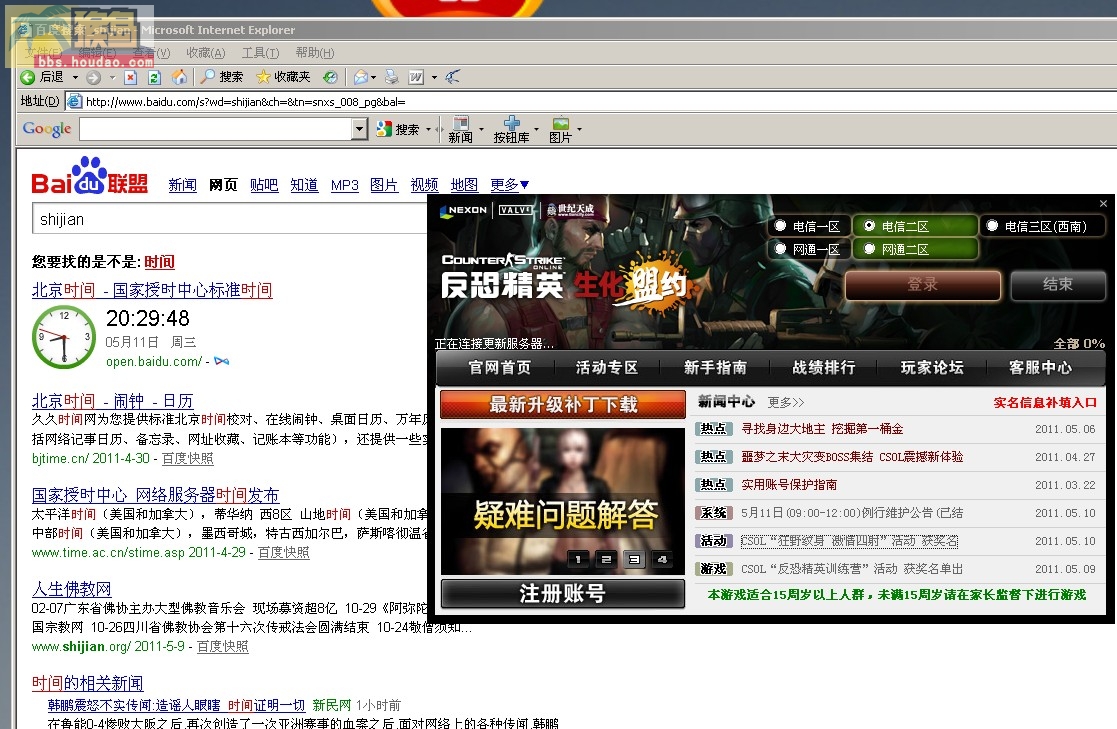Click the Refresh page icon
1117x729 pixels.
click(x=155, y=77)
